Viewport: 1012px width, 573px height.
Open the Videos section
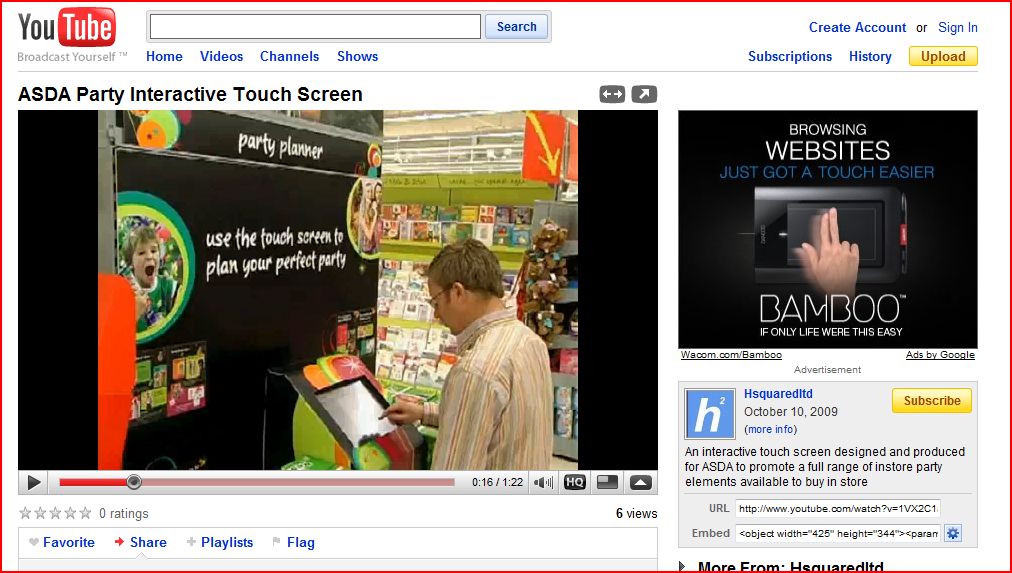pyautogui.click(x=221, y=56)
